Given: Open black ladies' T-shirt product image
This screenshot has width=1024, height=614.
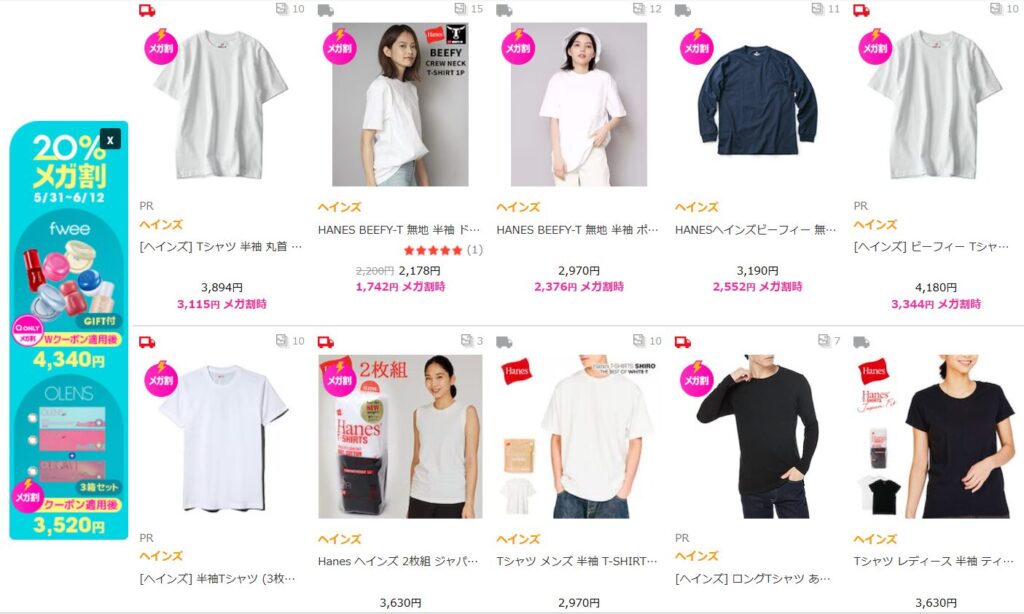Looking at the screenshot, I should tap(936, 436).
